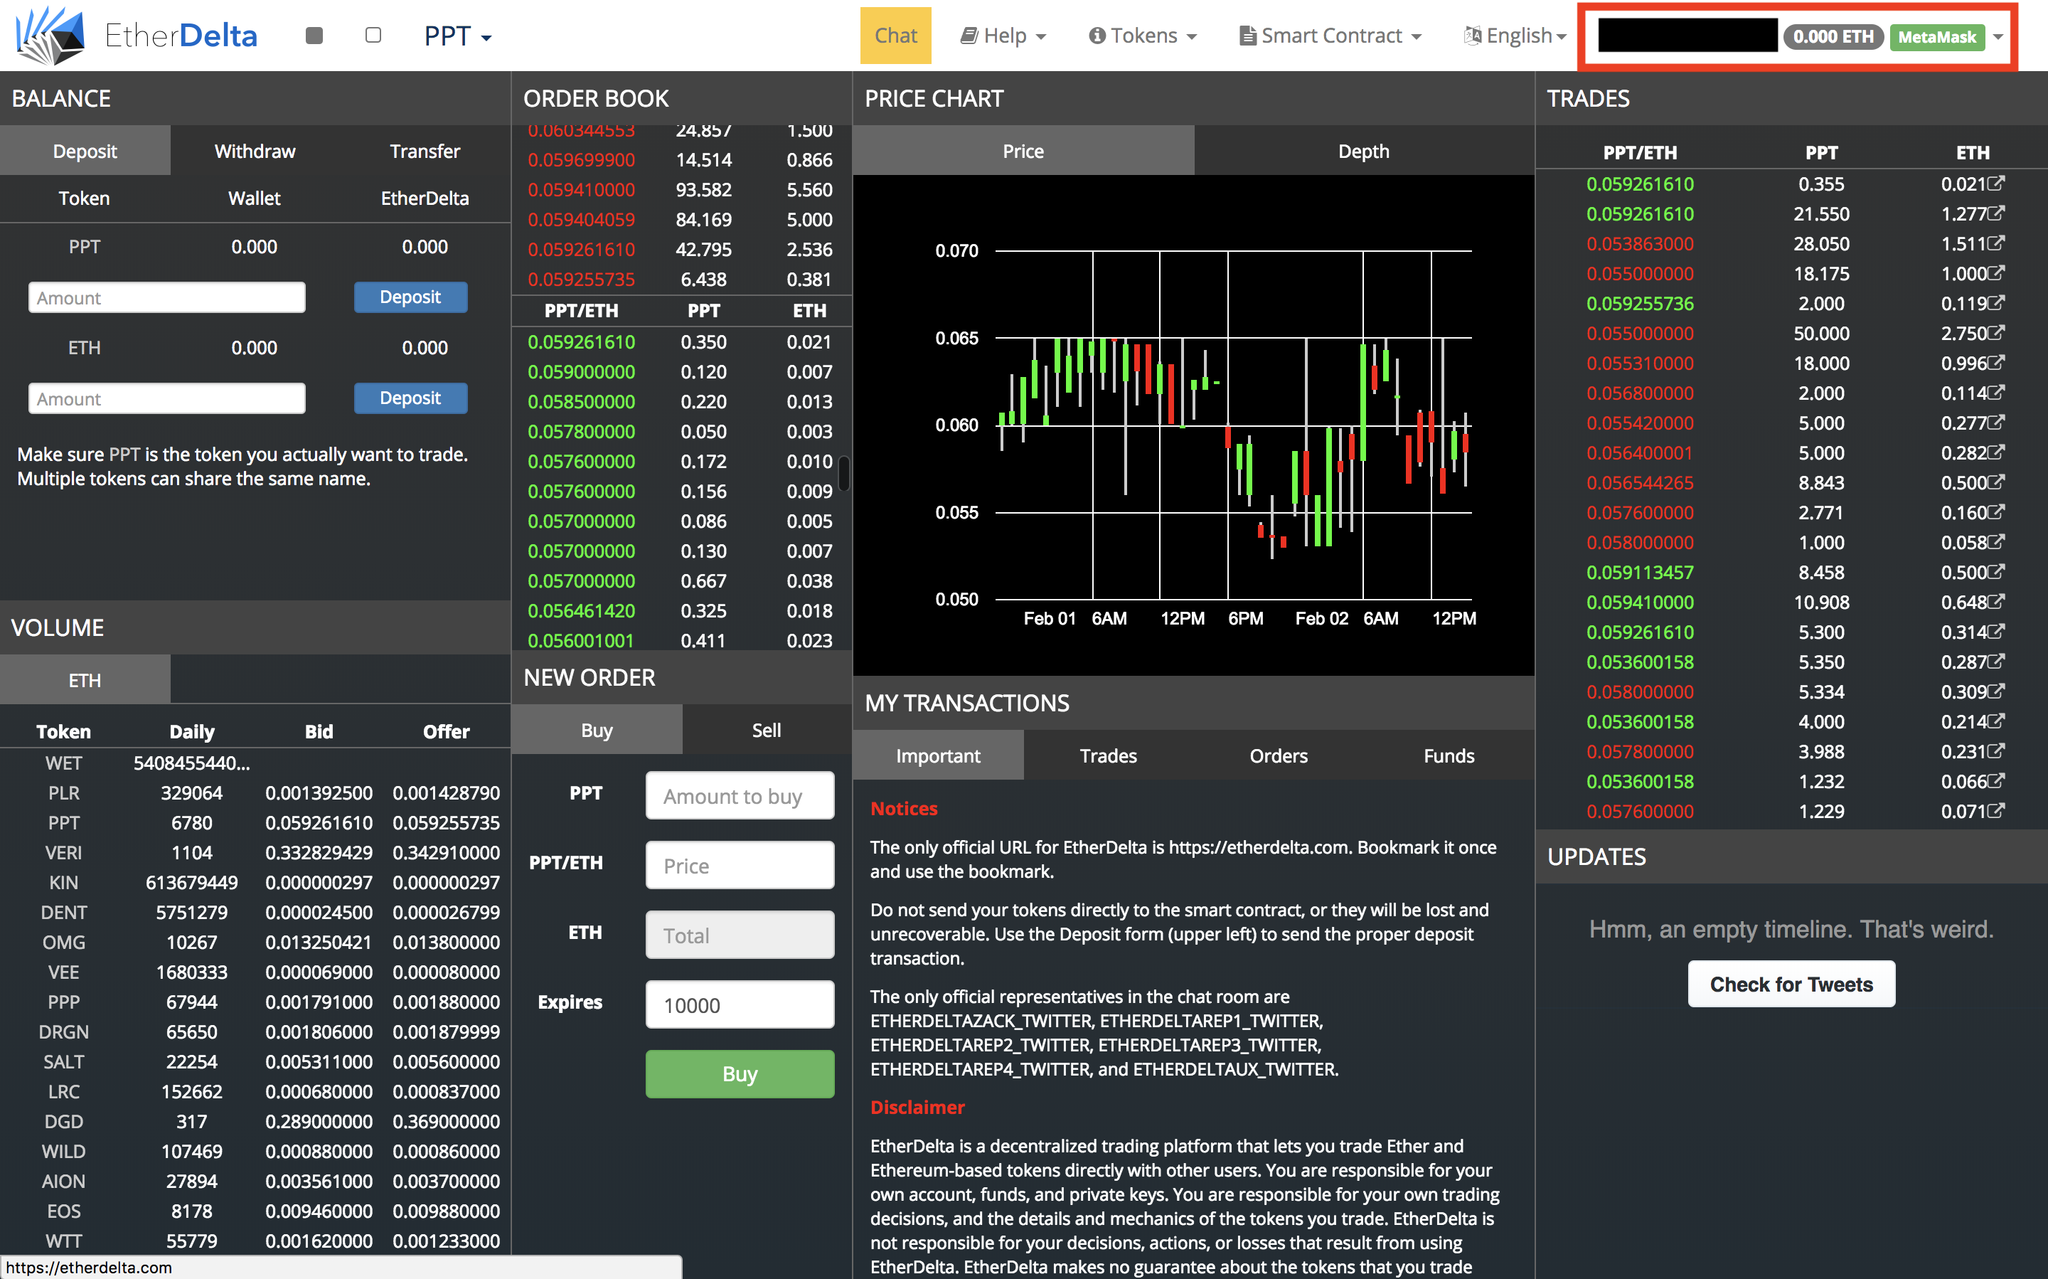Open external link icon for 21.550 PPT trade
2048x1279 pixels.
[x=1996, y=213]
